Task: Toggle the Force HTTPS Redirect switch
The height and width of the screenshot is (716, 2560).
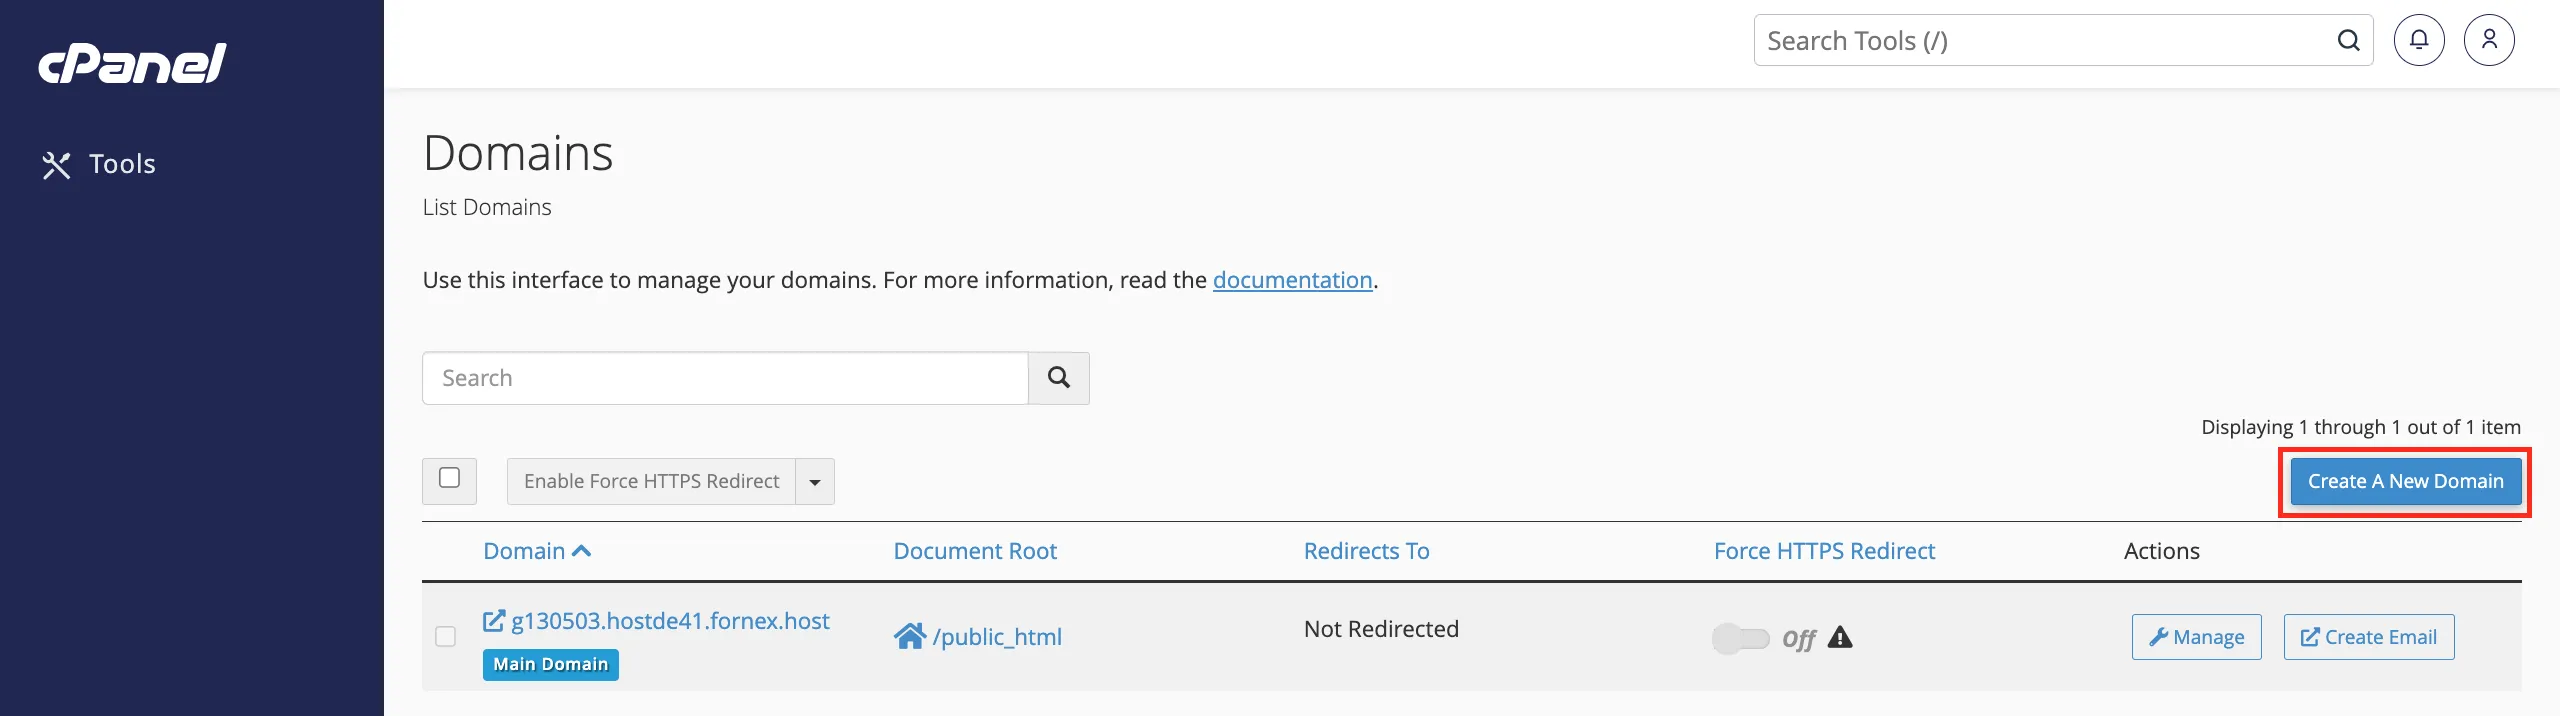Action: click(x=1740, y=638)
